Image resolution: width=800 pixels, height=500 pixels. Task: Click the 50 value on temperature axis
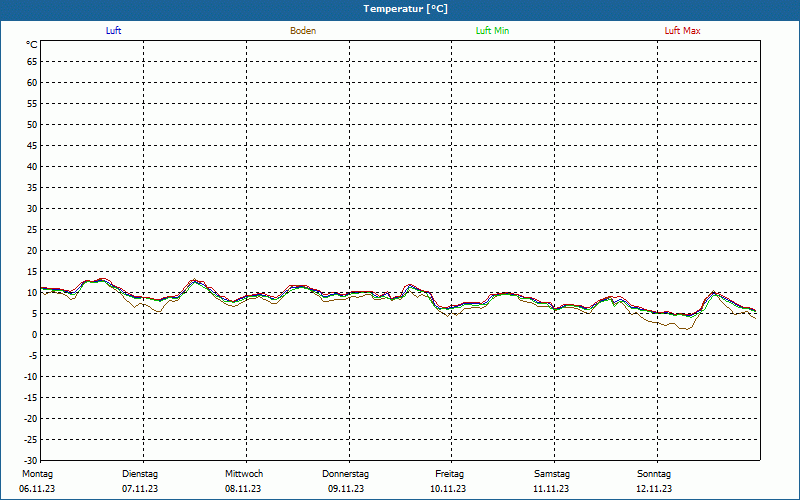[x=32, y=124]
